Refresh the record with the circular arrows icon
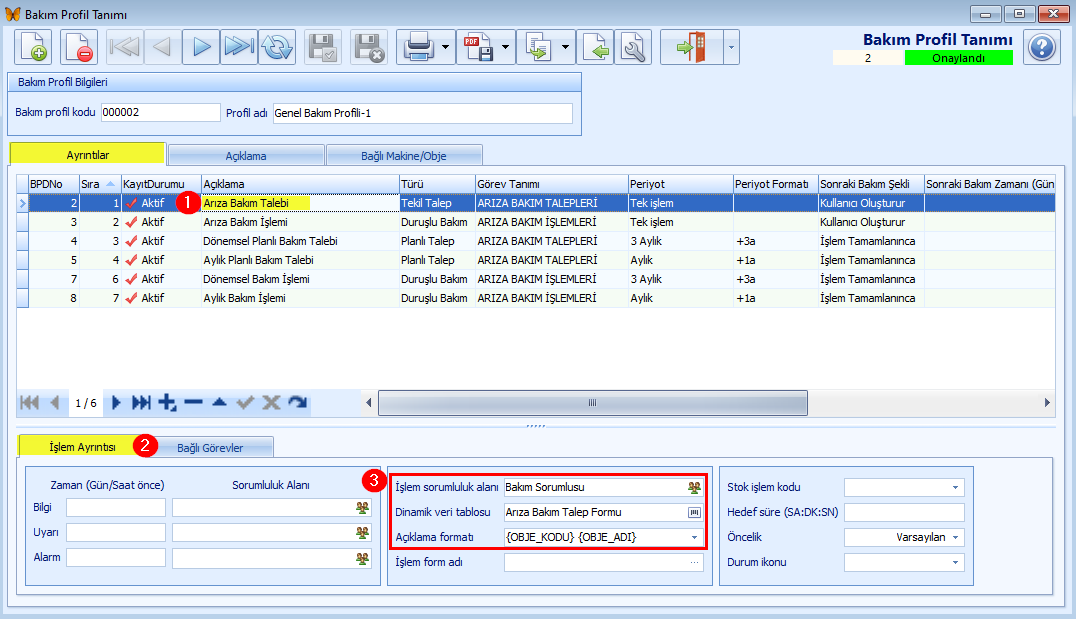The height and width of the screenshot is (619, 1076). pyautogui.click(x=277, y=47)
